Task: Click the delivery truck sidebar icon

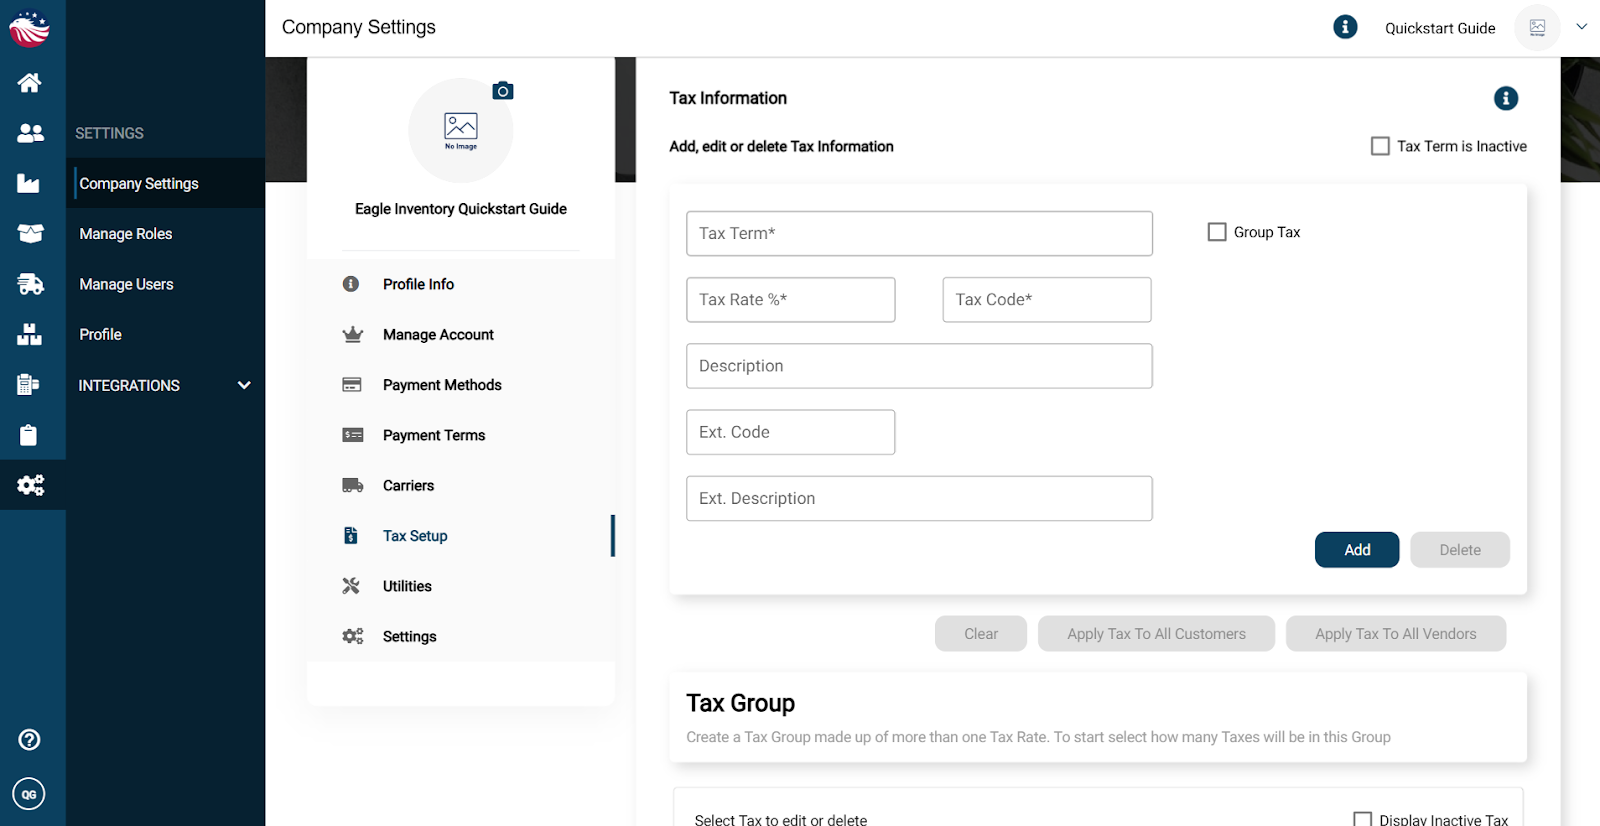Action: click(x=30, y=284)
